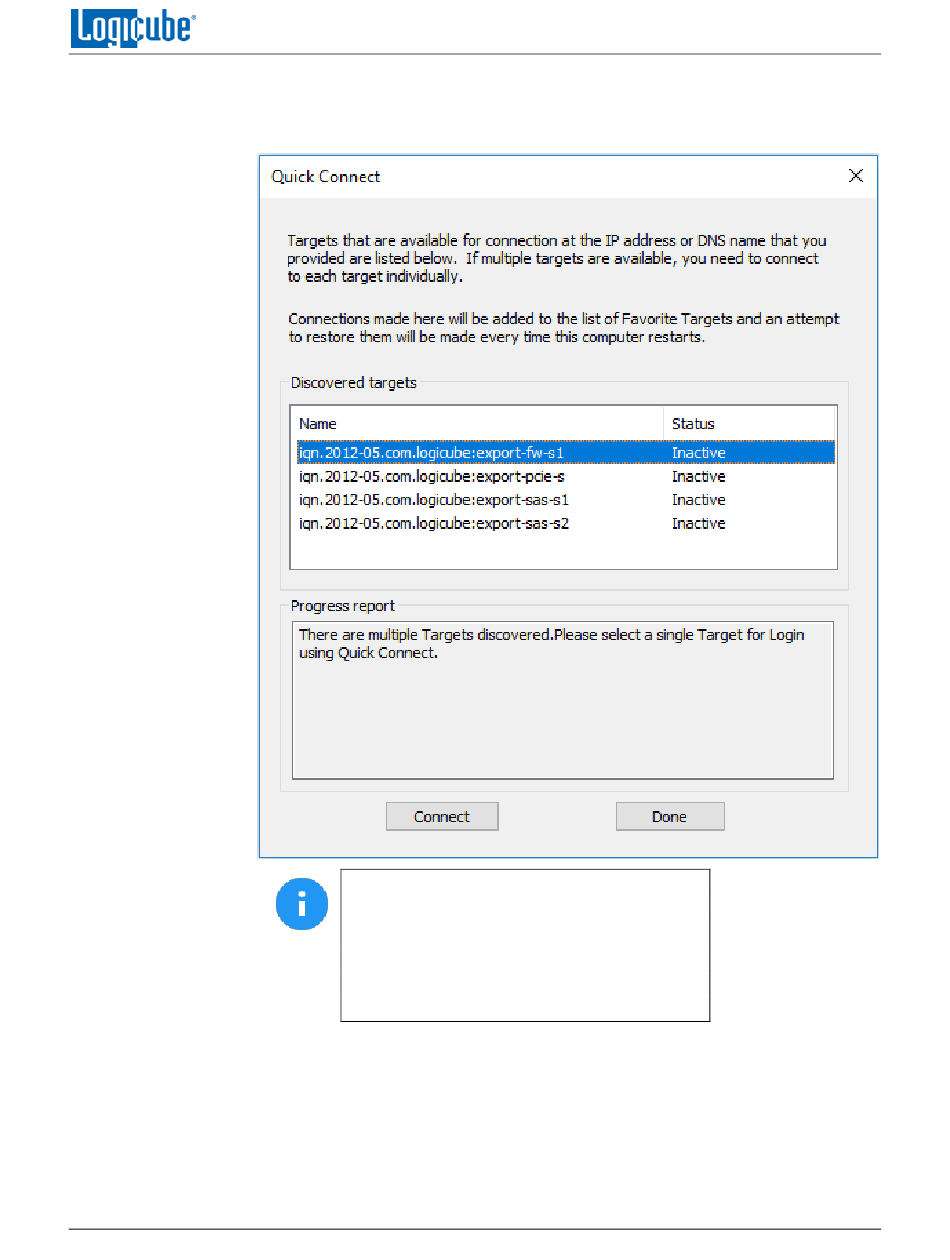Click the Connect button
The height and width of the screenshot is (1260, 950).
[442, 817]
